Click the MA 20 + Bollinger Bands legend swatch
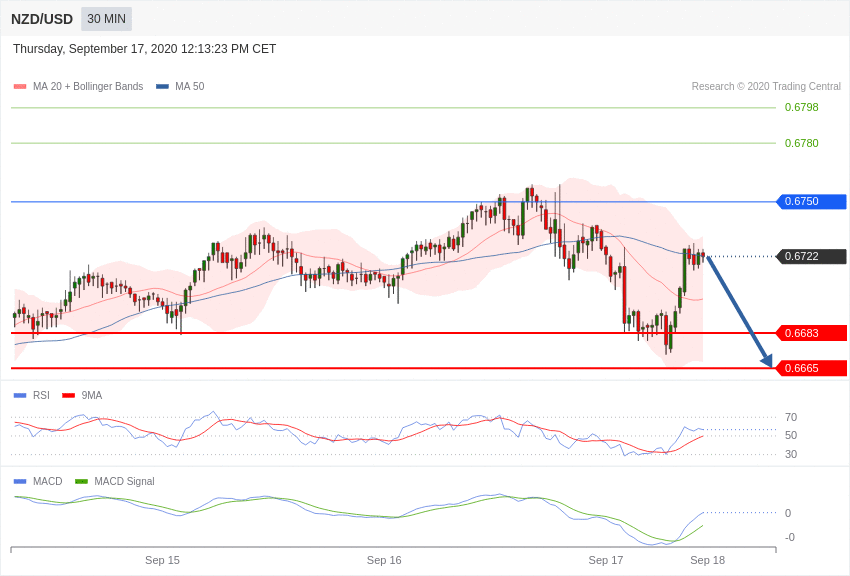850x576 pixels. 20,87
